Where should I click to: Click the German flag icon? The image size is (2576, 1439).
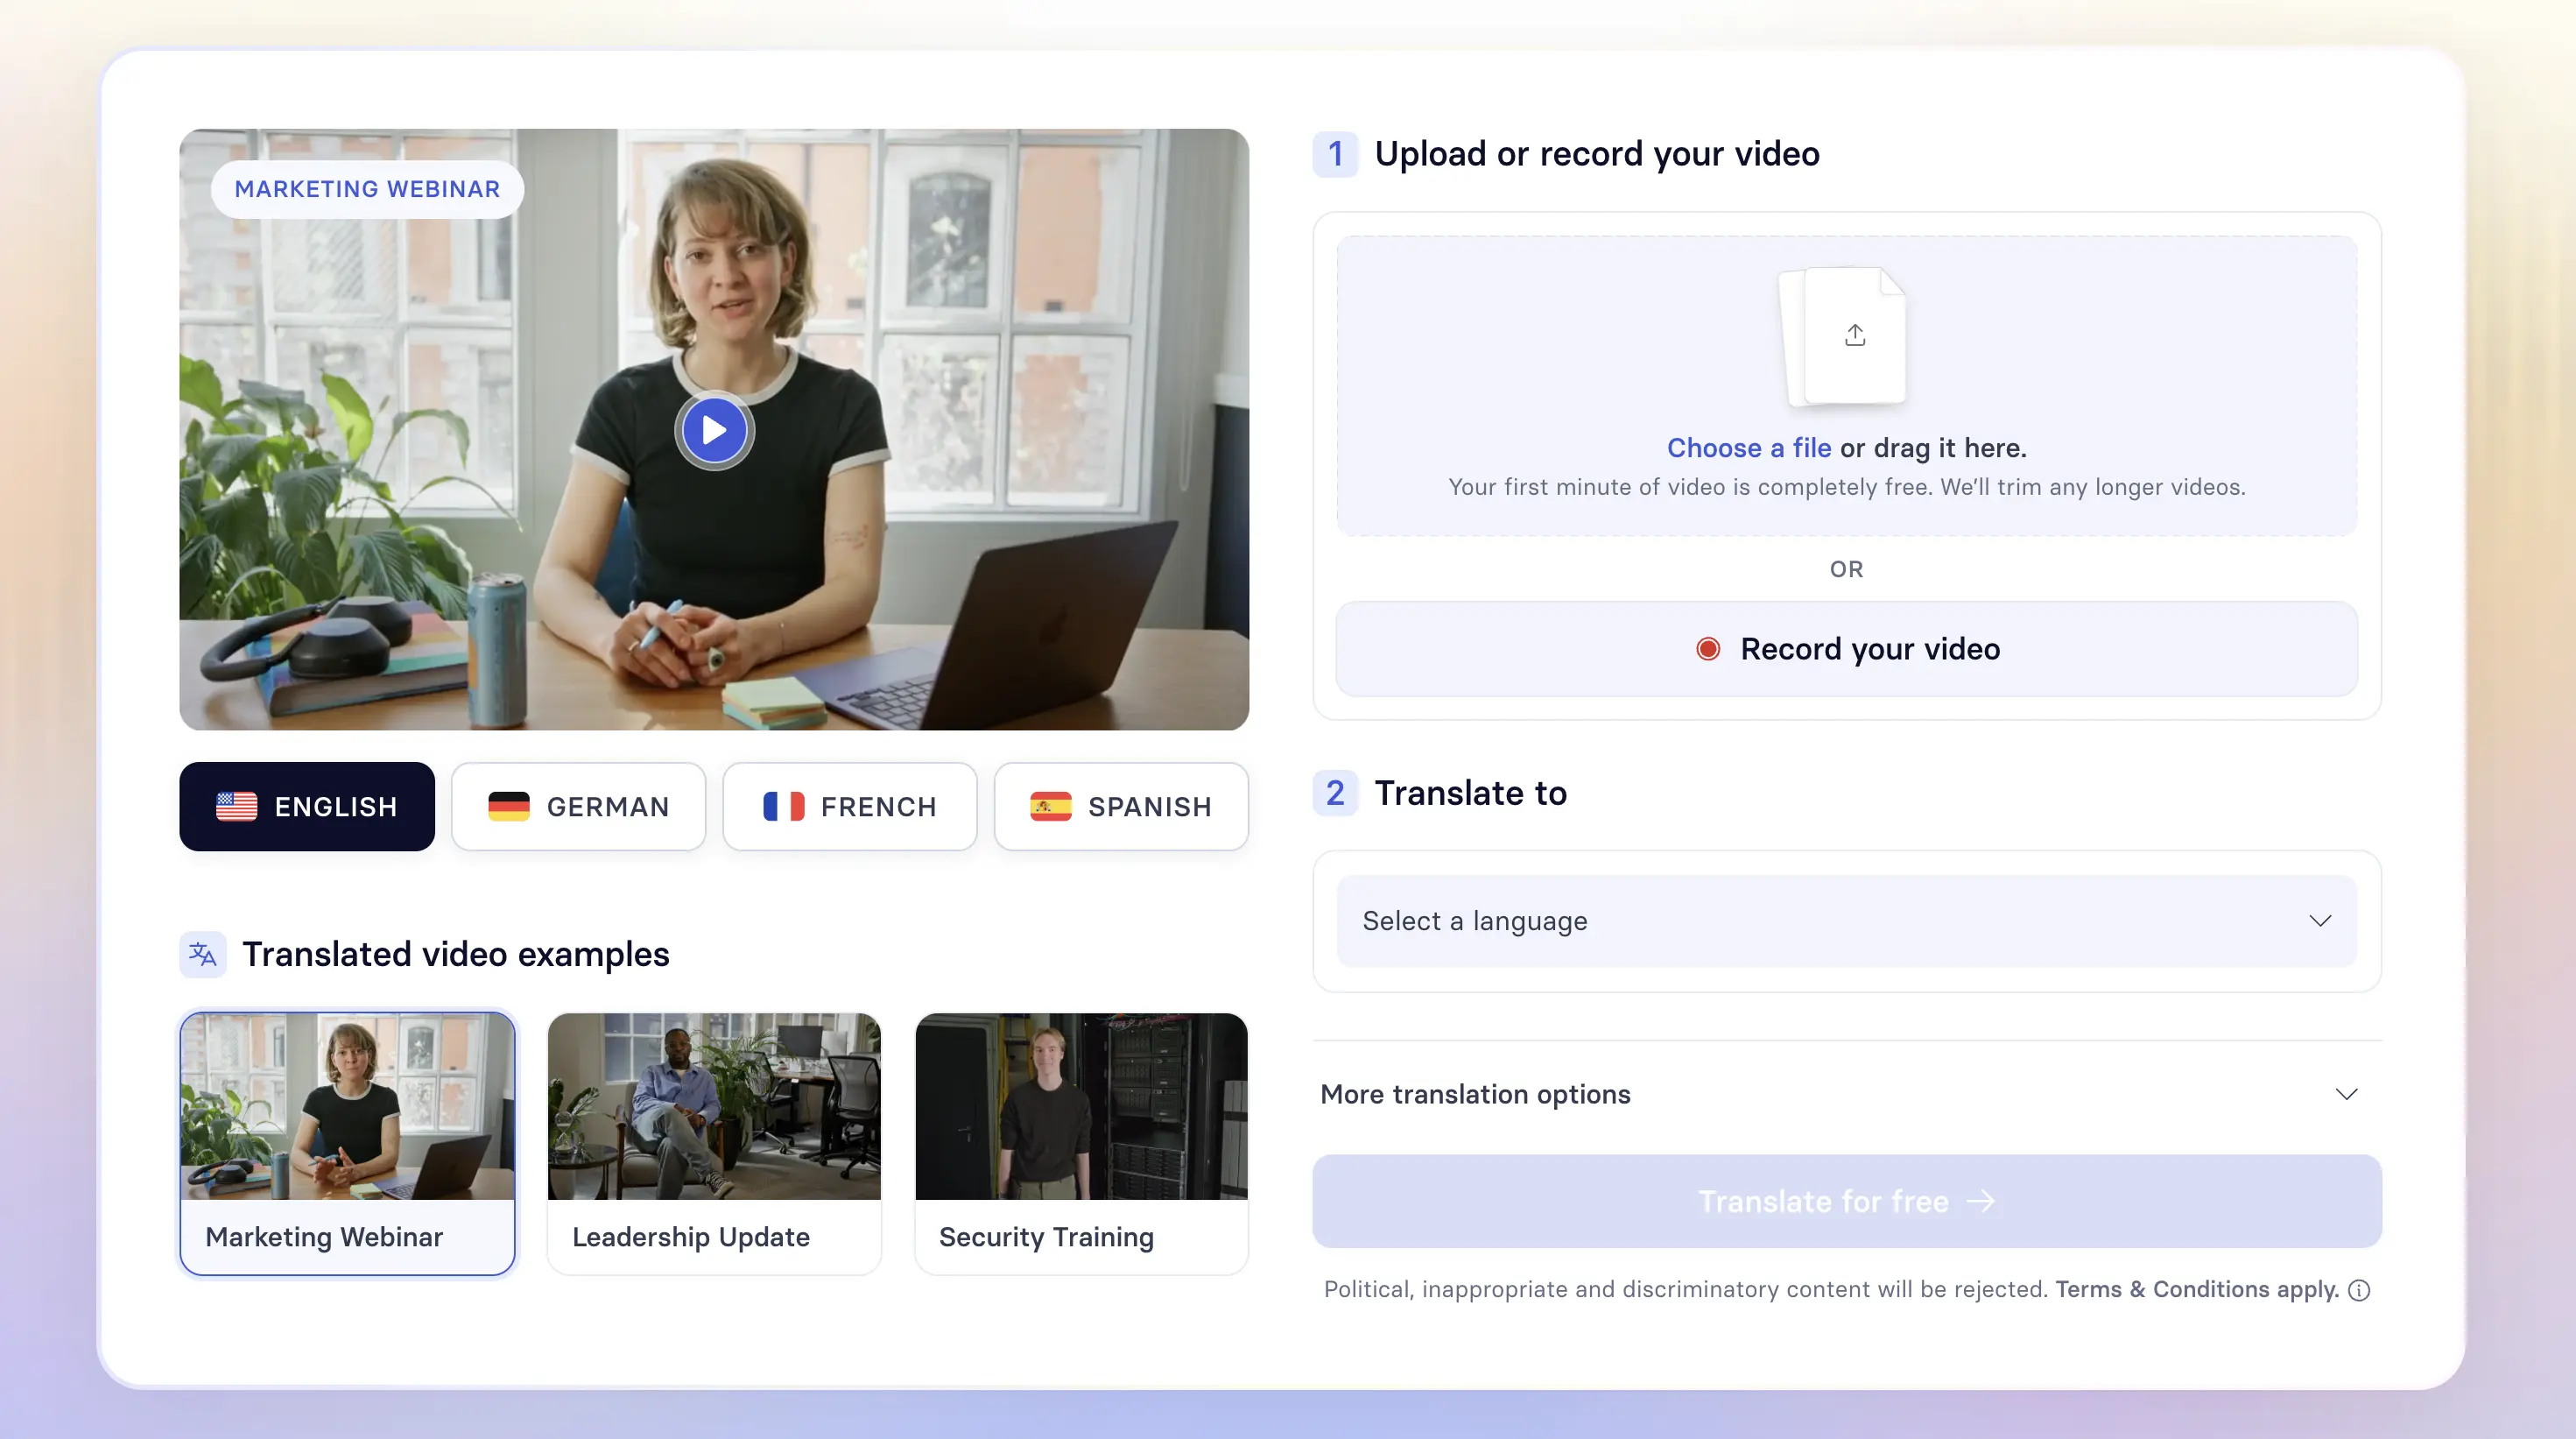click(508, 806)
